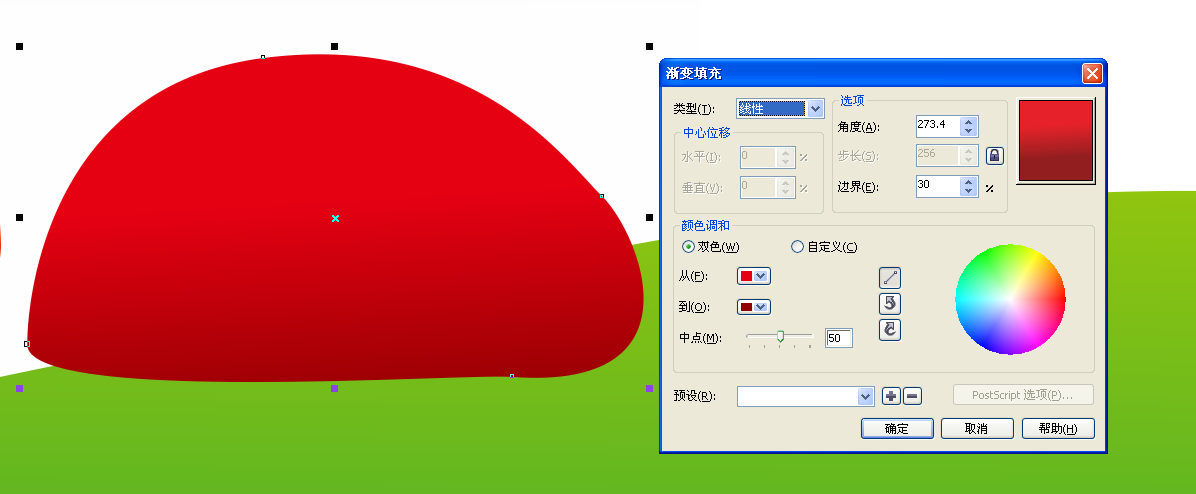Image resolution: width=1196 pixels, height=494 pixels.
Task: Click the 角度 angle input field
Action: (x=938, y=127)
